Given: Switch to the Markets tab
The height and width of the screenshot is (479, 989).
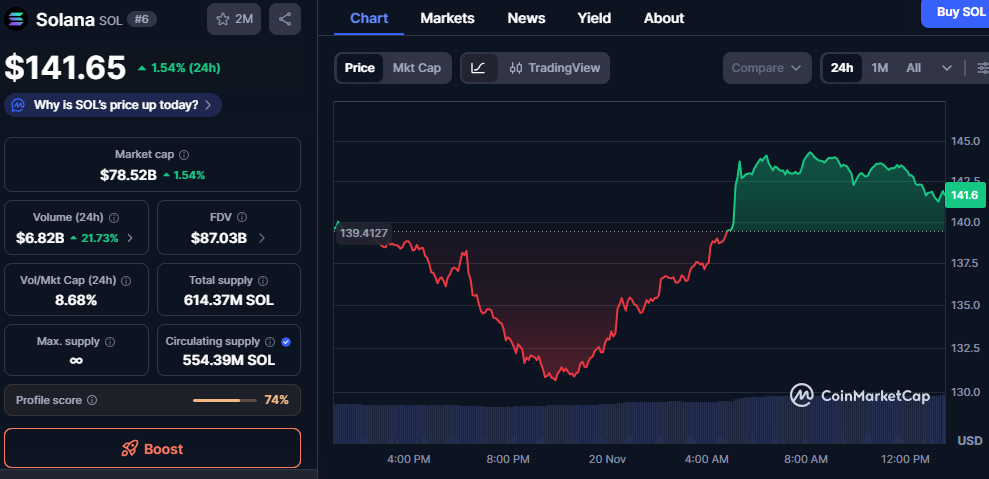Looking at the screenshot, I should [447, 18].
